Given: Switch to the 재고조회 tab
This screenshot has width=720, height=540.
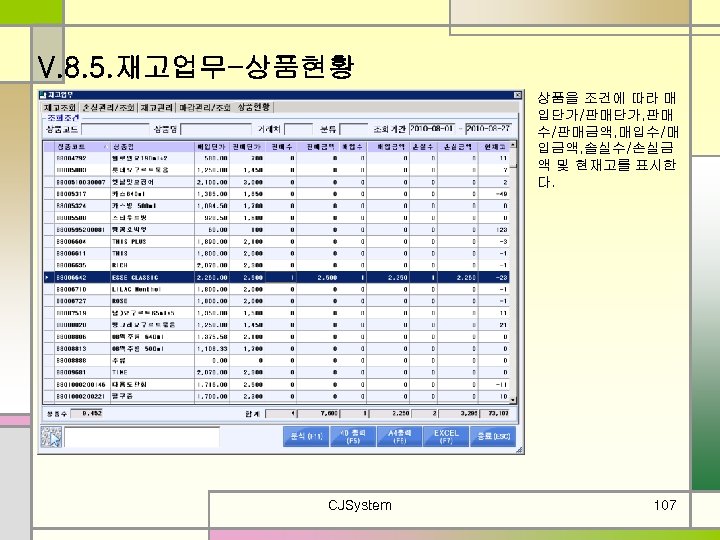Looking at the screenshot, I should point(60,107).
